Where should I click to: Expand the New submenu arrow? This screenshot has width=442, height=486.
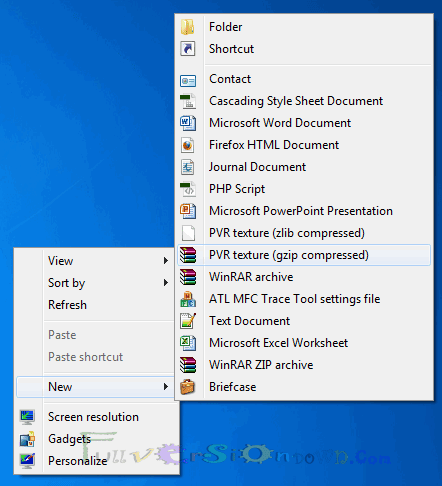point(166,387)
